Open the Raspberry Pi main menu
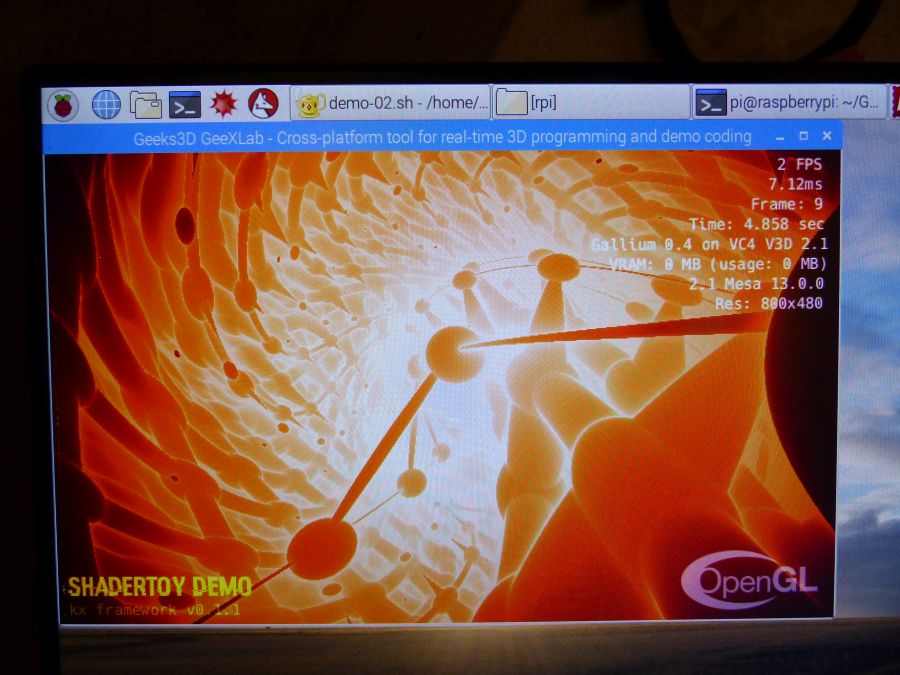 coord(63,106)
